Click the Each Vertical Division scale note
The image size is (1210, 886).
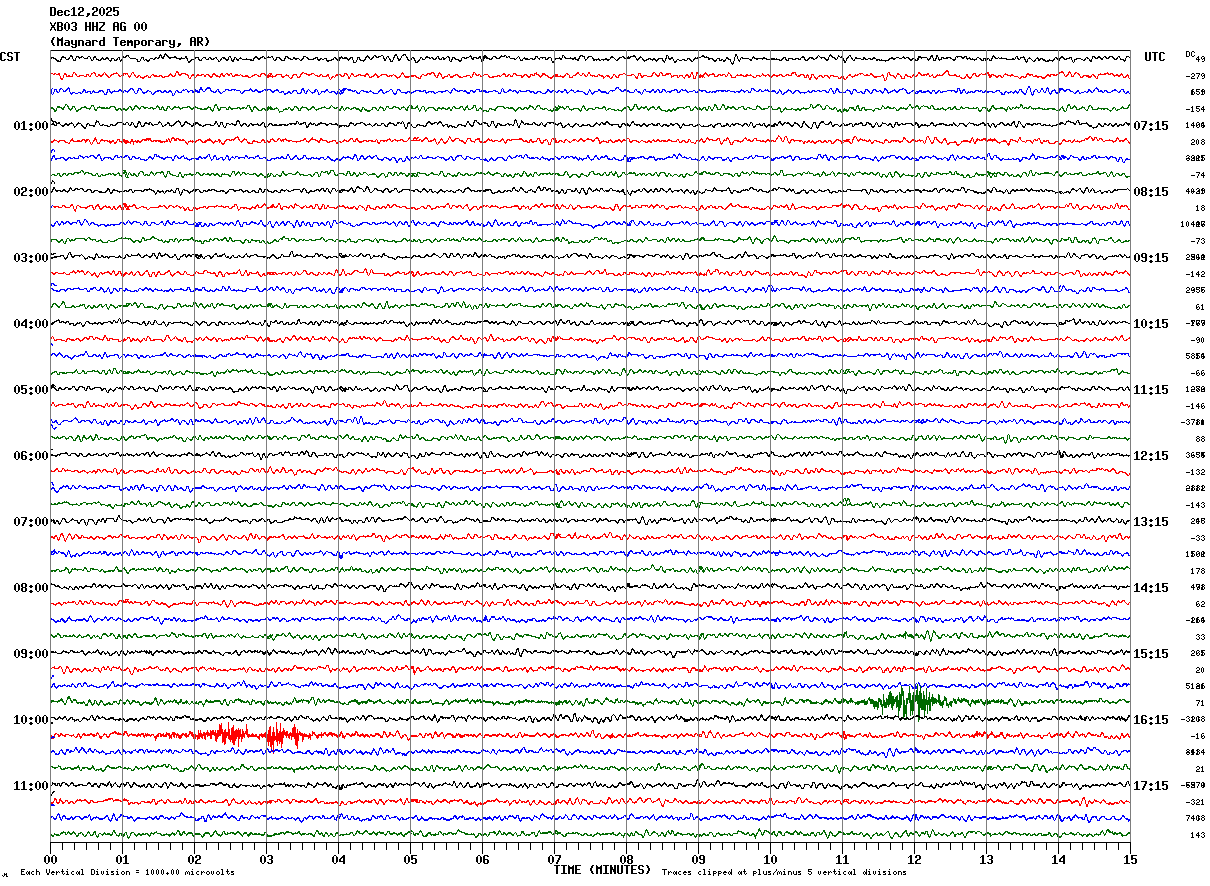(127, 873)
